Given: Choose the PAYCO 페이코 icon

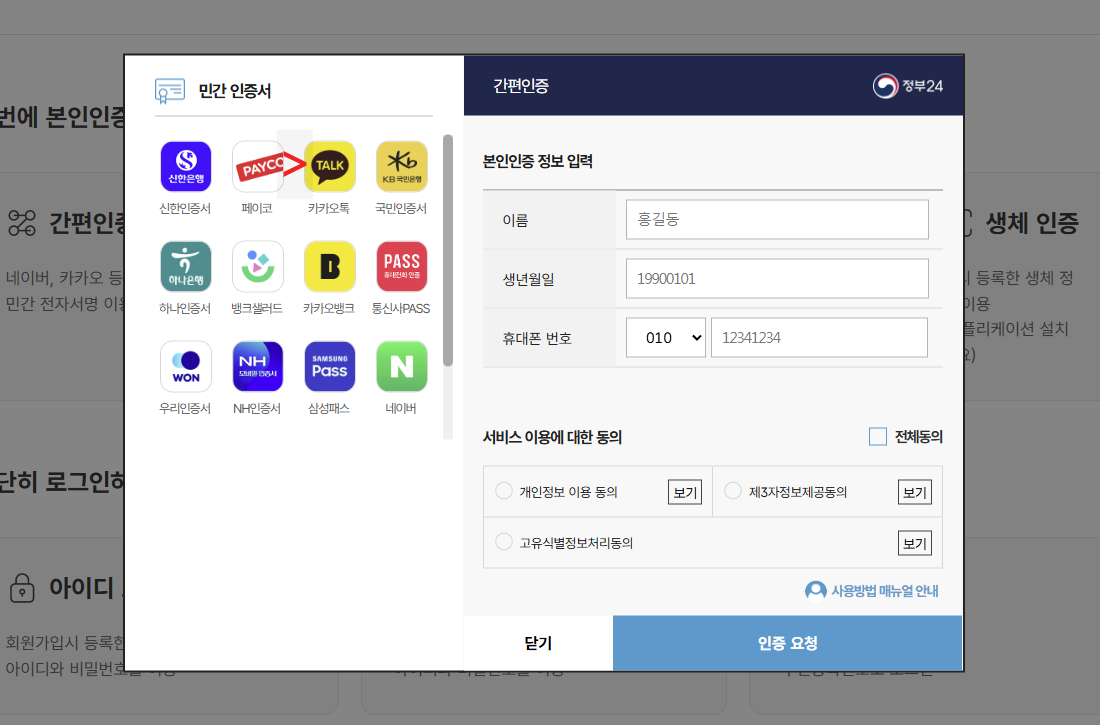Looking at the screenshot, I should pyautogui.click(x=257, y=166).
